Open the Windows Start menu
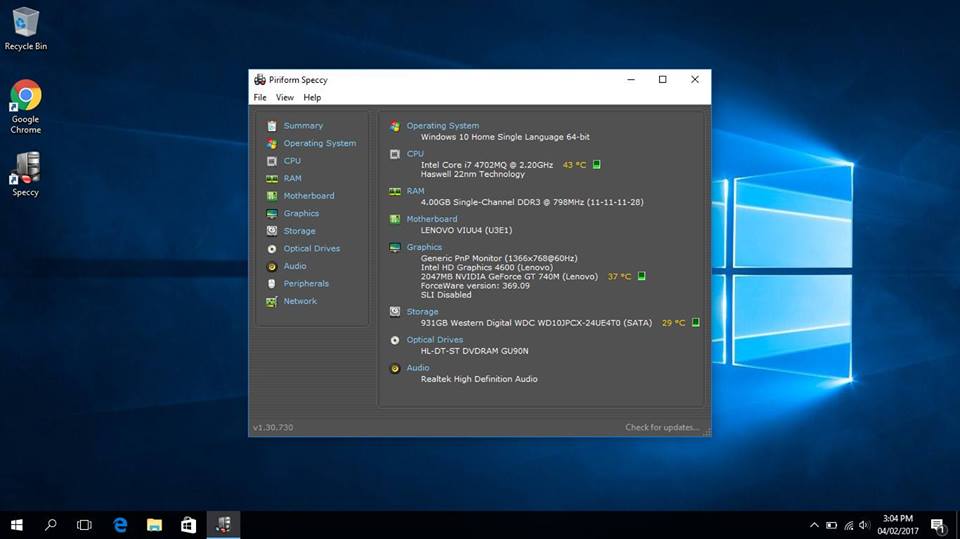The image size is (960, 539). [17, 525]
